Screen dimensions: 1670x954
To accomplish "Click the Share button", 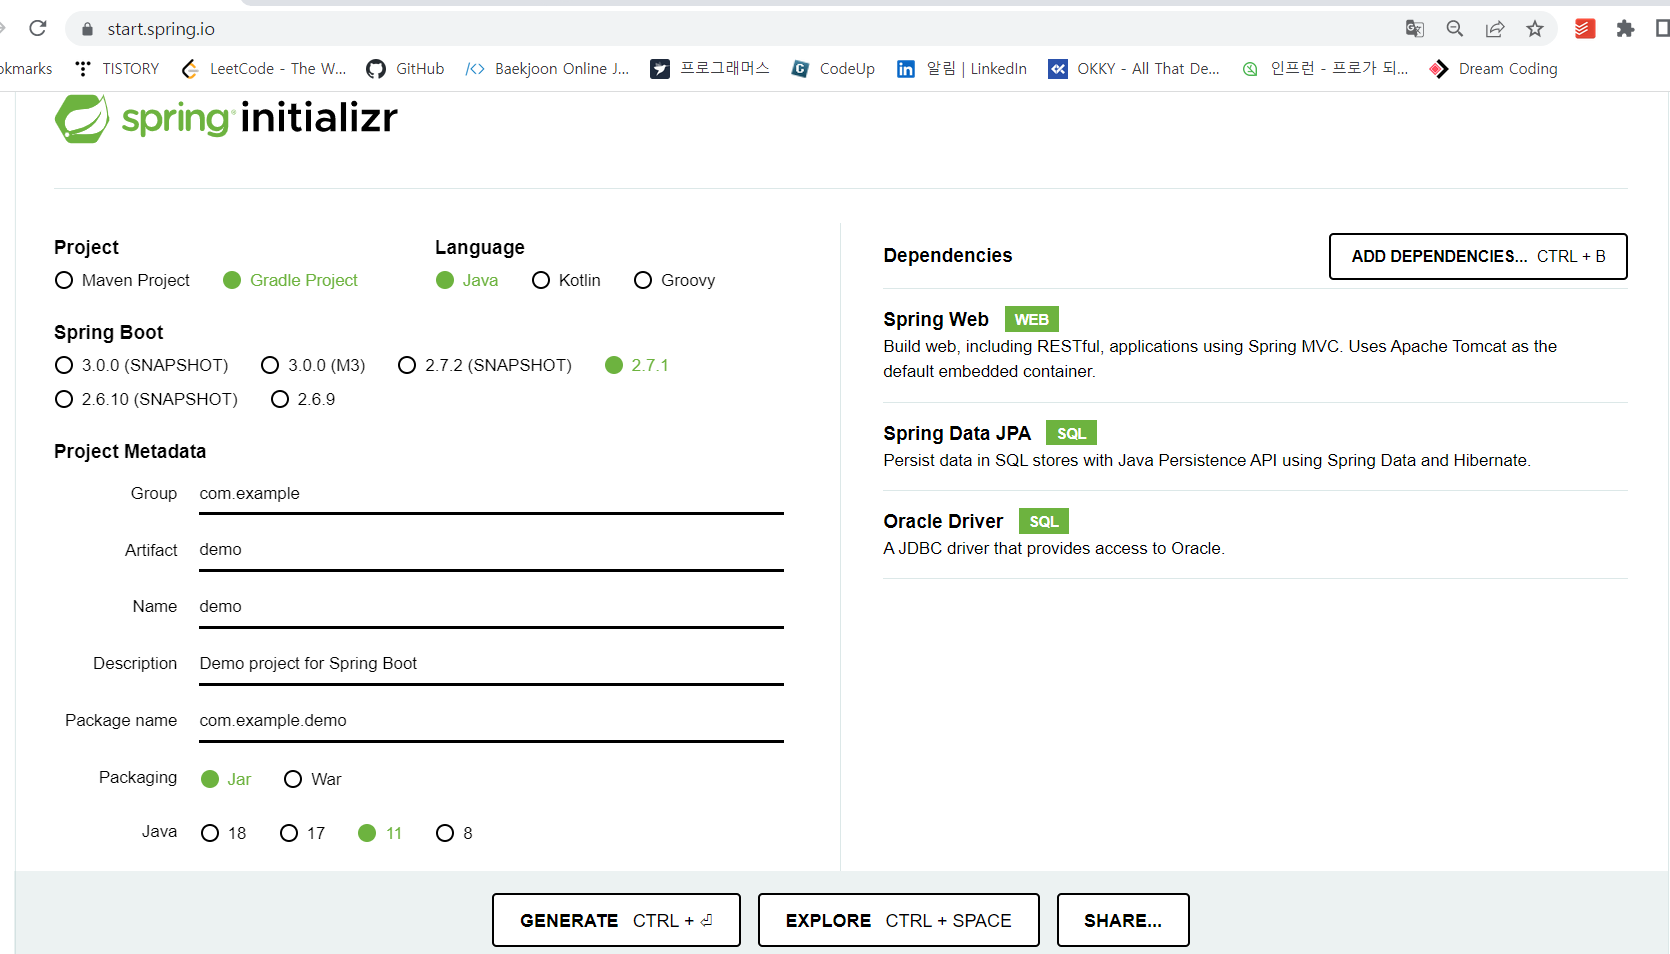I will click(1123, 920).
